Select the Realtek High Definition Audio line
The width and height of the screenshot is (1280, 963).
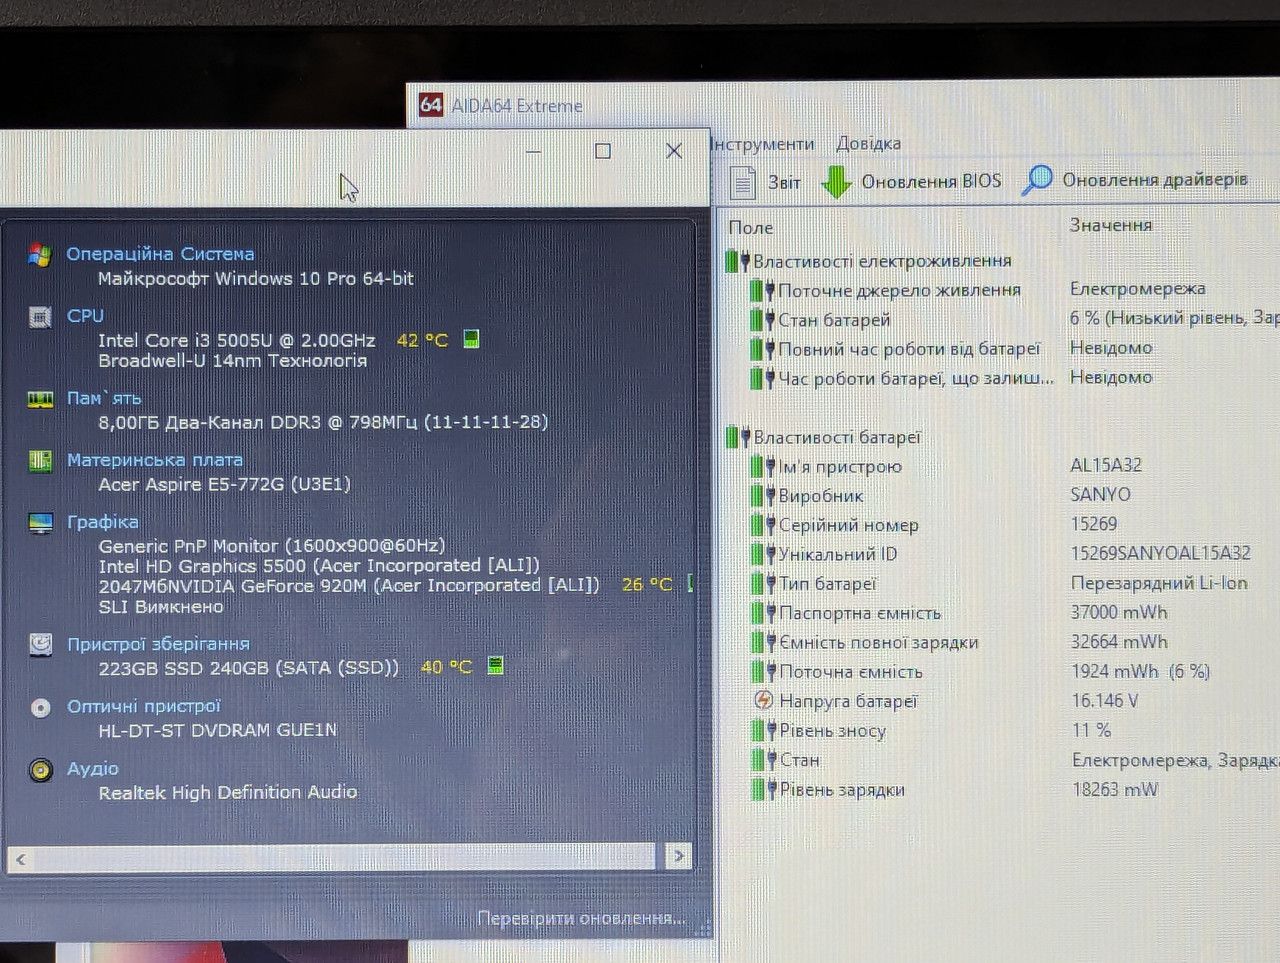(228, 792)
